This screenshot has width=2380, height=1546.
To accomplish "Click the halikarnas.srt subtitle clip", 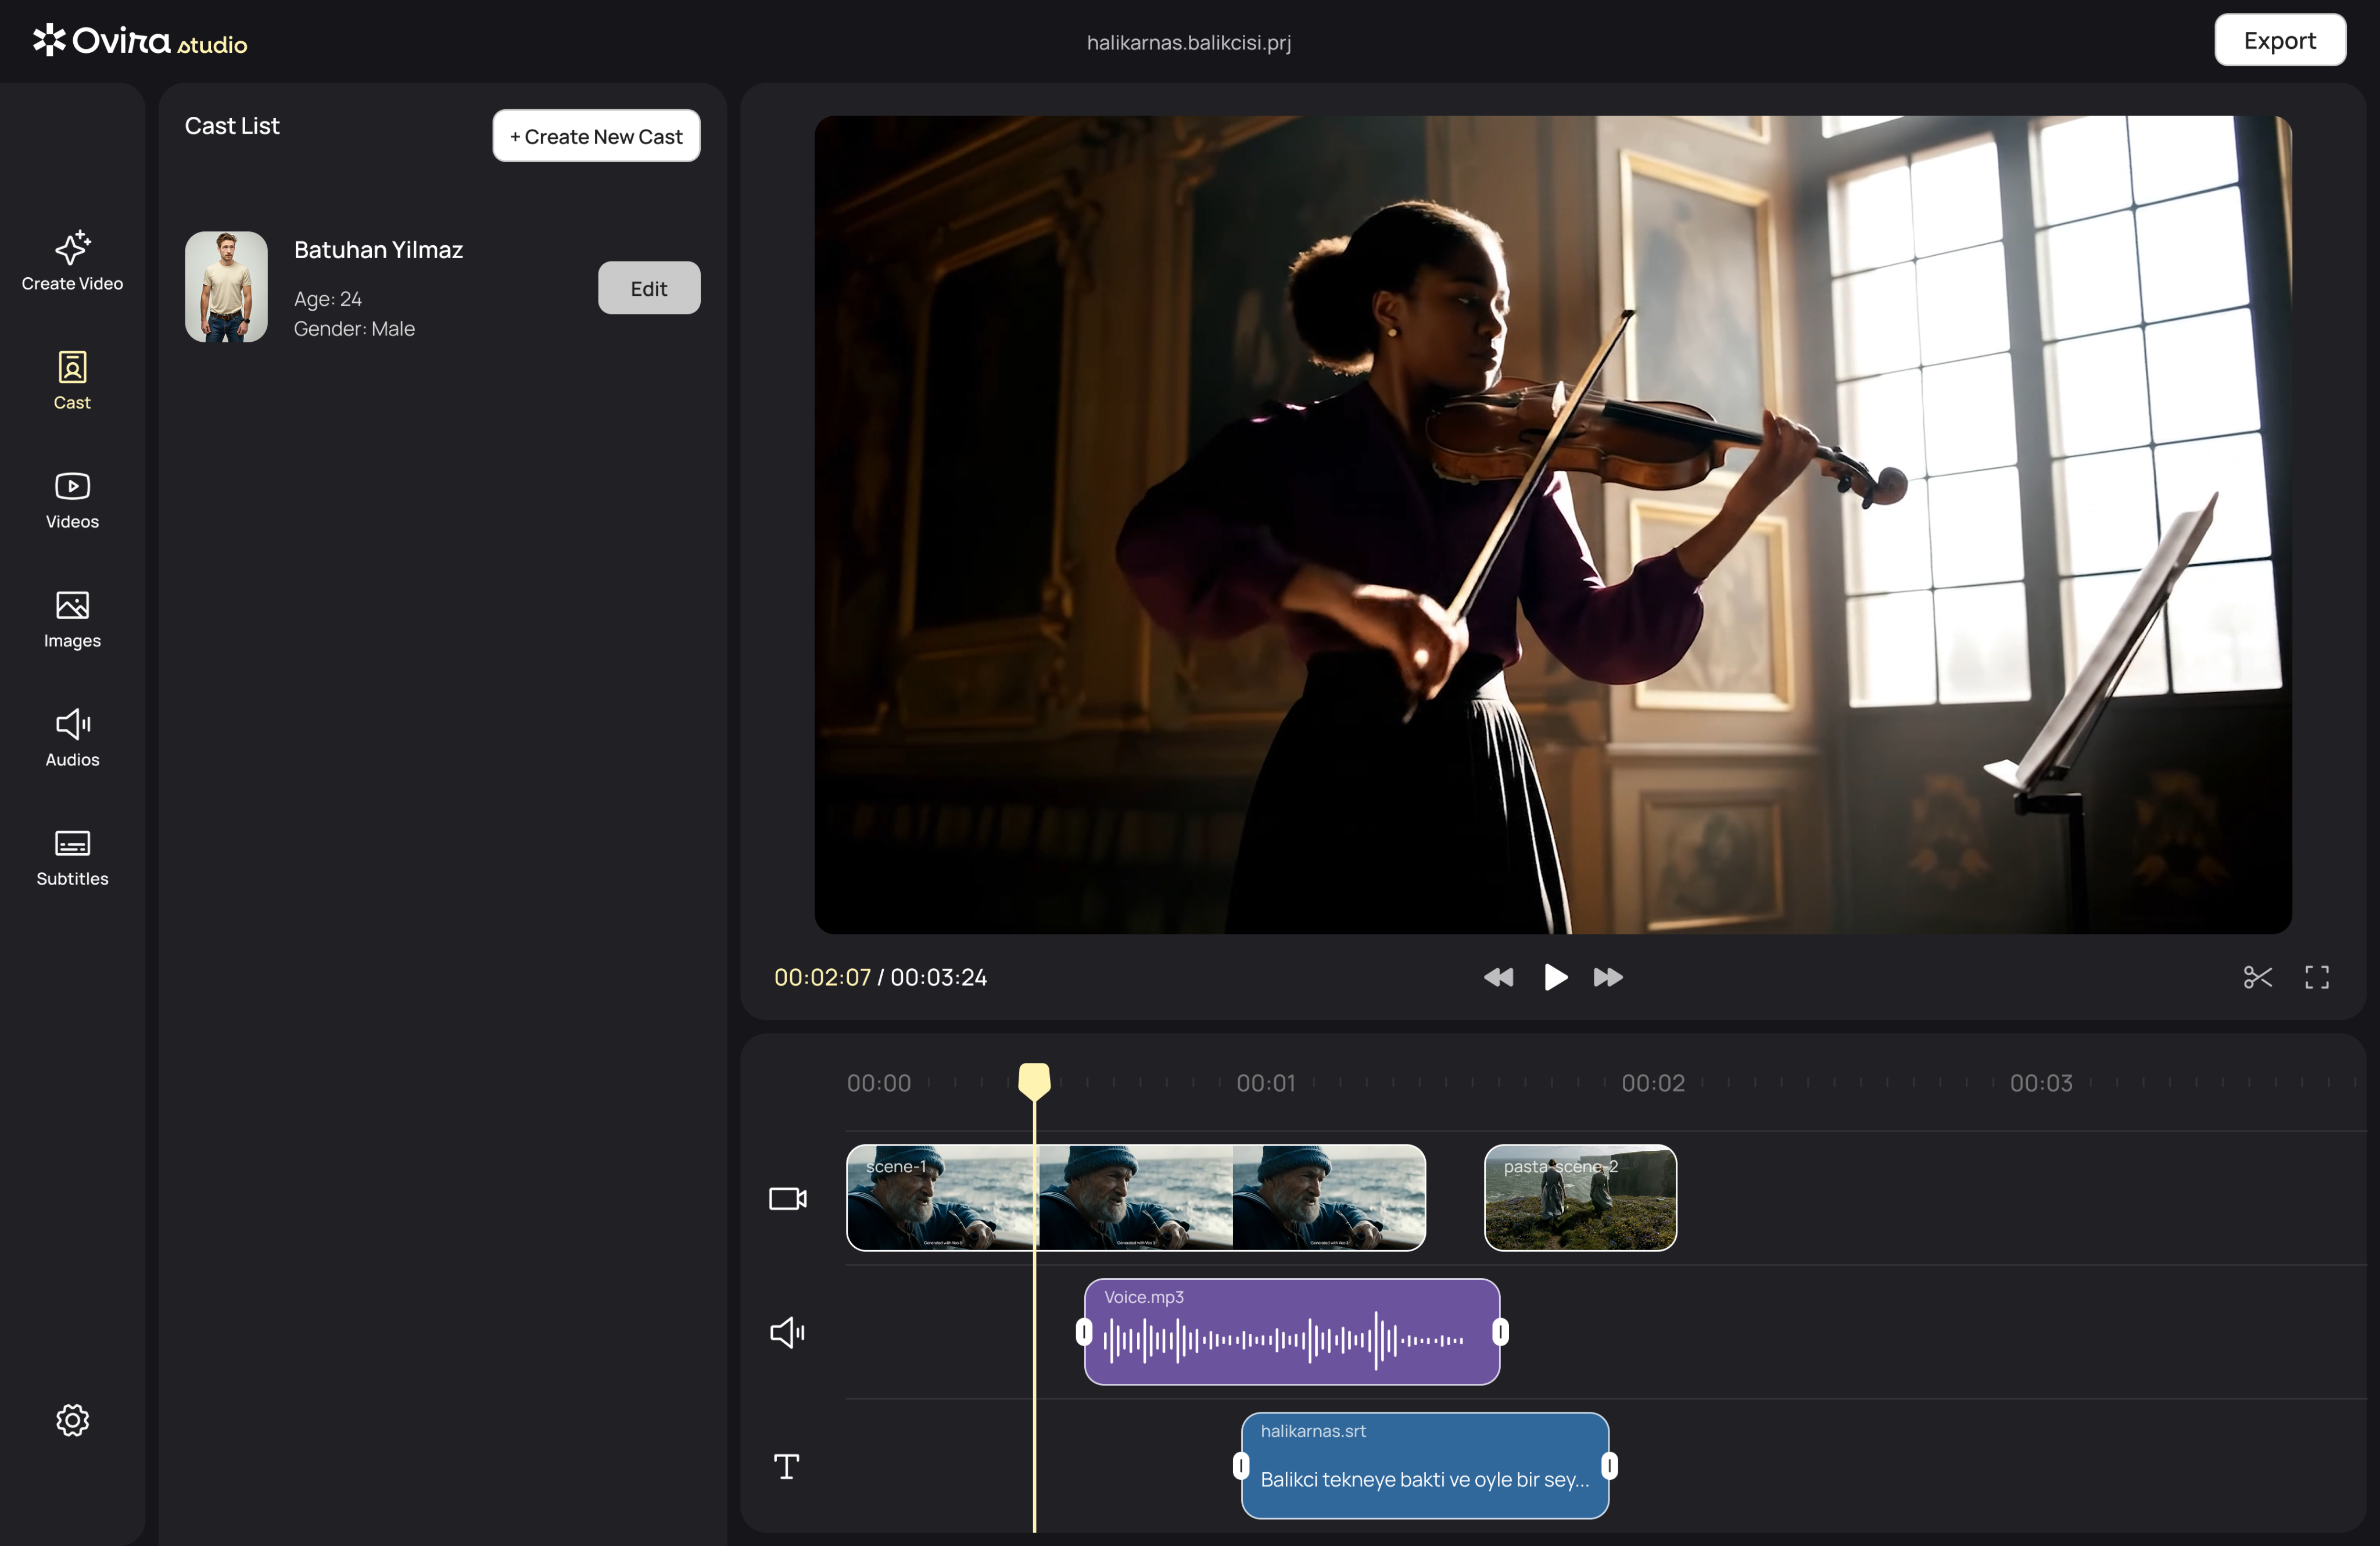I will pos(1424,1465).
